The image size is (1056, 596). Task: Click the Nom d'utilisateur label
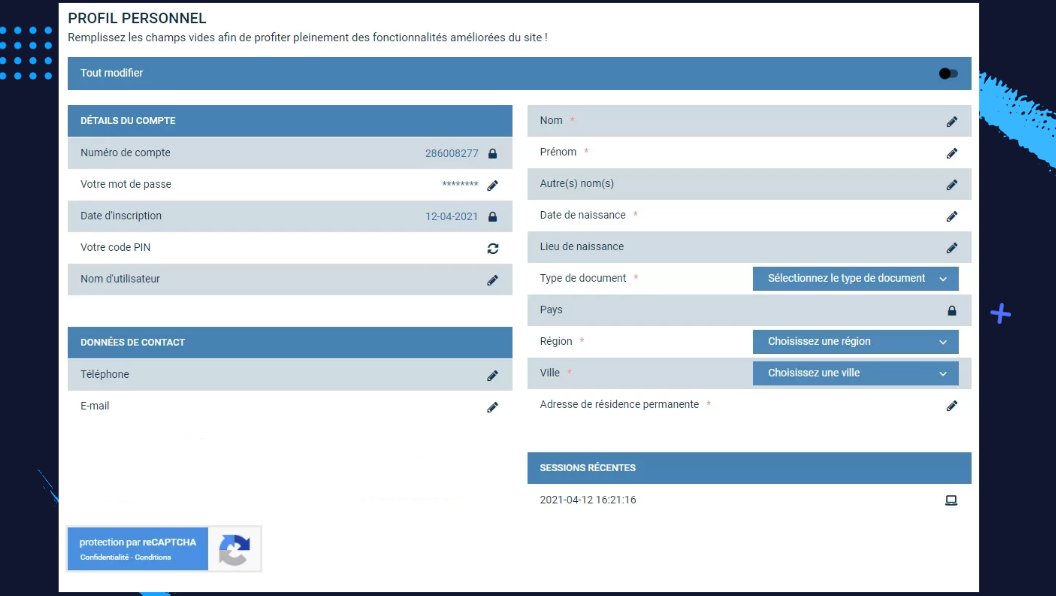pos(120,279)
